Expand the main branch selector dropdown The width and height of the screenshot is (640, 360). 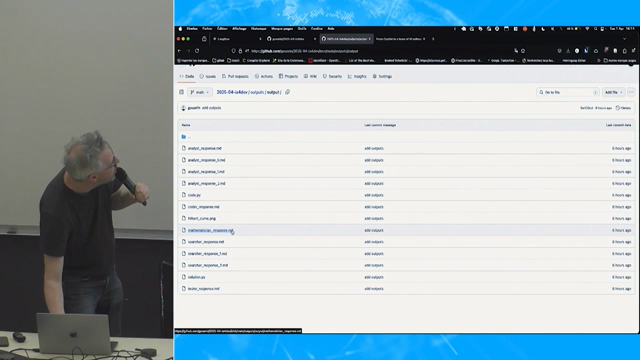coord(200,92)
